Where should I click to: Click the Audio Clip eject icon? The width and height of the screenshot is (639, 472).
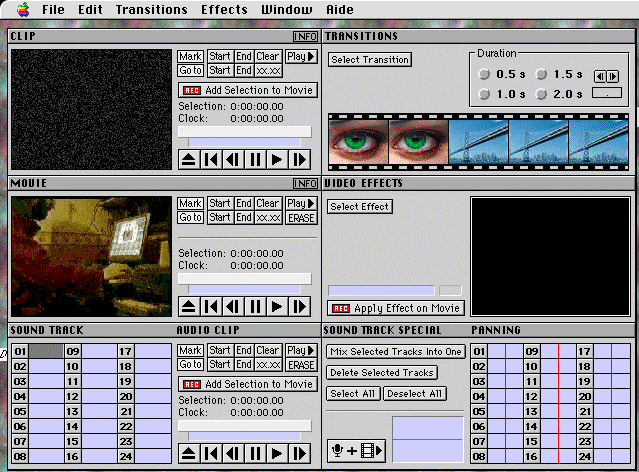(189, 454)
